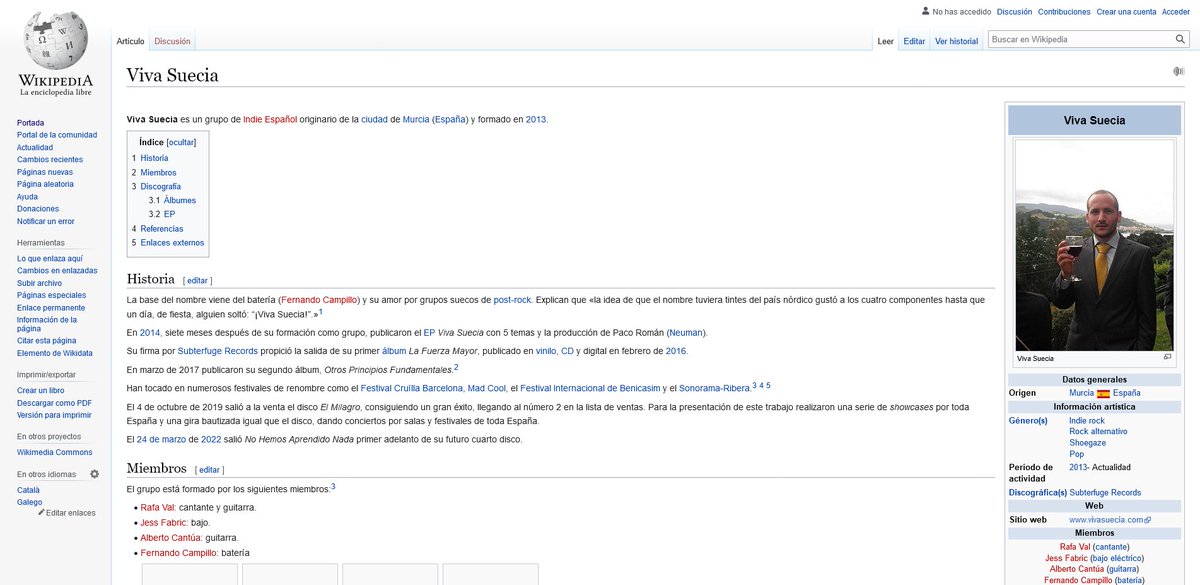The height and width of the screenshot is (585, 1200).
Task: Open the post-rock link
Action: [513, 300]
